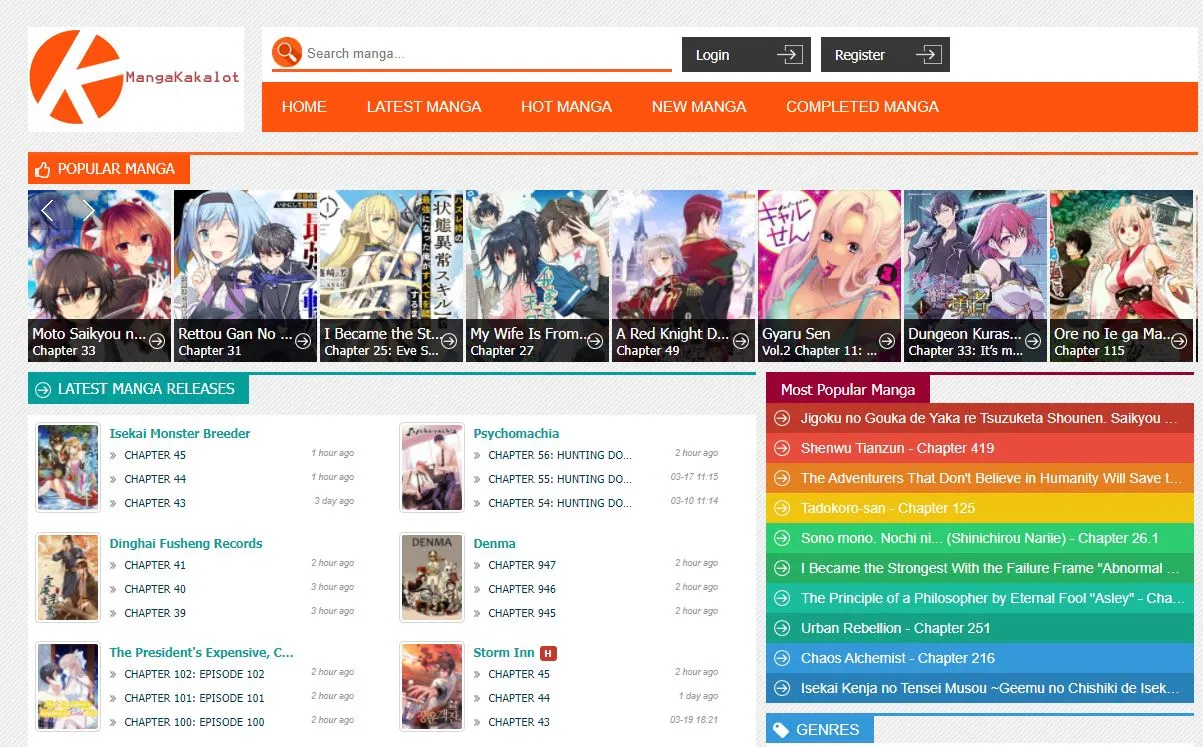
Task: Open the Isekai Monster Breeder title link
Action: (x=180, y=433)
